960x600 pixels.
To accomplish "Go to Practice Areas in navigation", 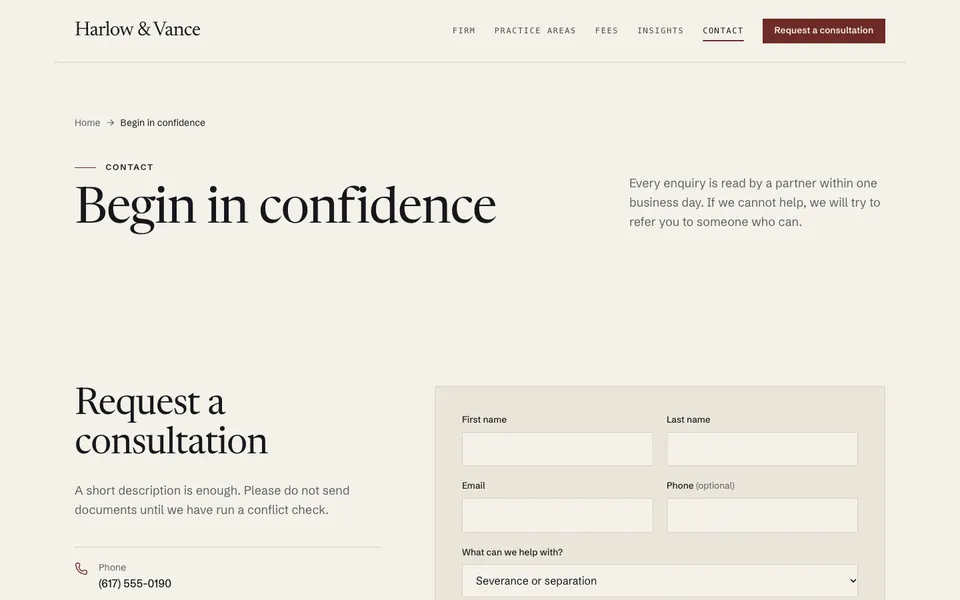I will point(535,31).
